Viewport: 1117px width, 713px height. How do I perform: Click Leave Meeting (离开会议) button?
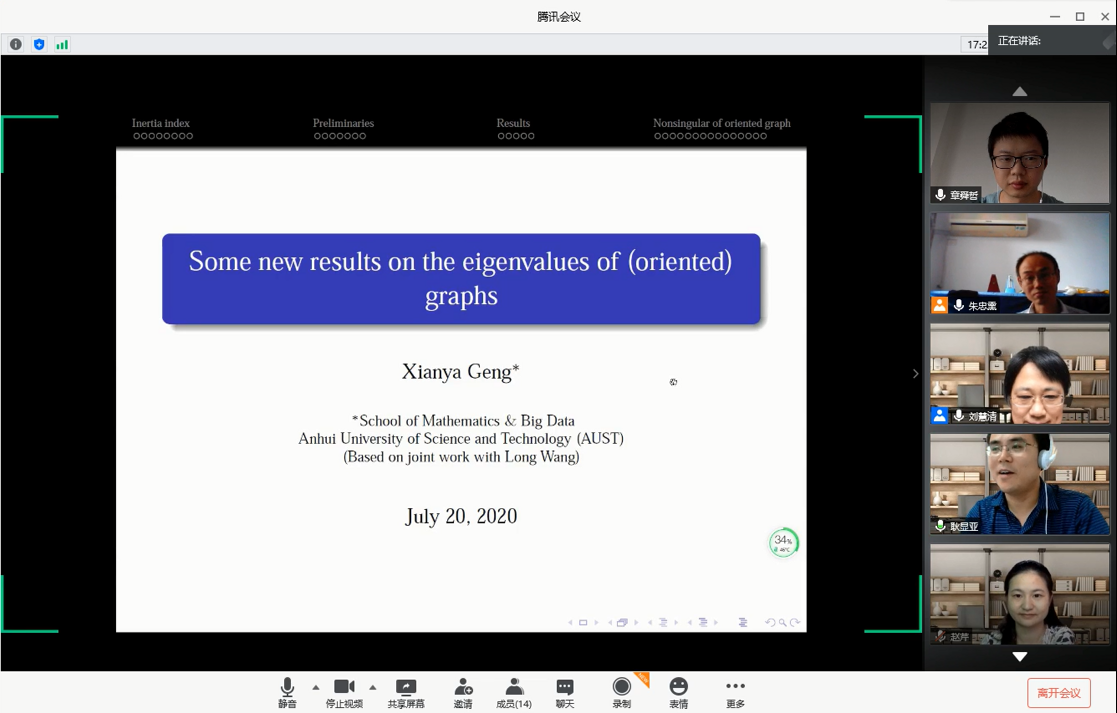pyautogui.click(x=1058, y=693)
